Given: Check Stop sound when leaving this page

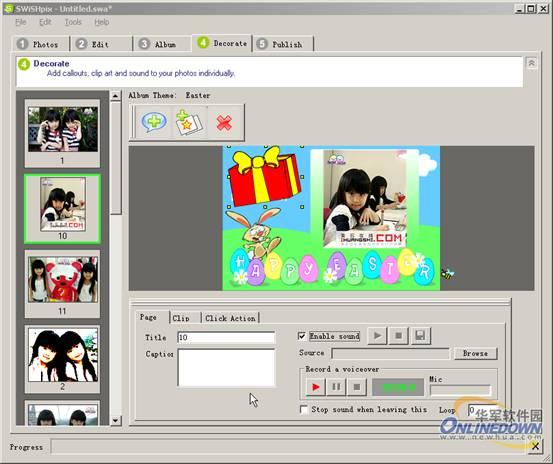Looking at the screenshot, I should (x=303, y=409).
